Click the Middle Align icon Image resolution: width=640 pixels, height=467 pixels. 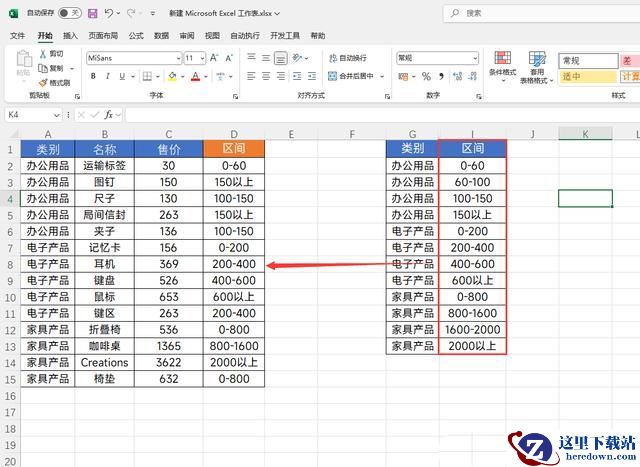(x=266, y=58)
